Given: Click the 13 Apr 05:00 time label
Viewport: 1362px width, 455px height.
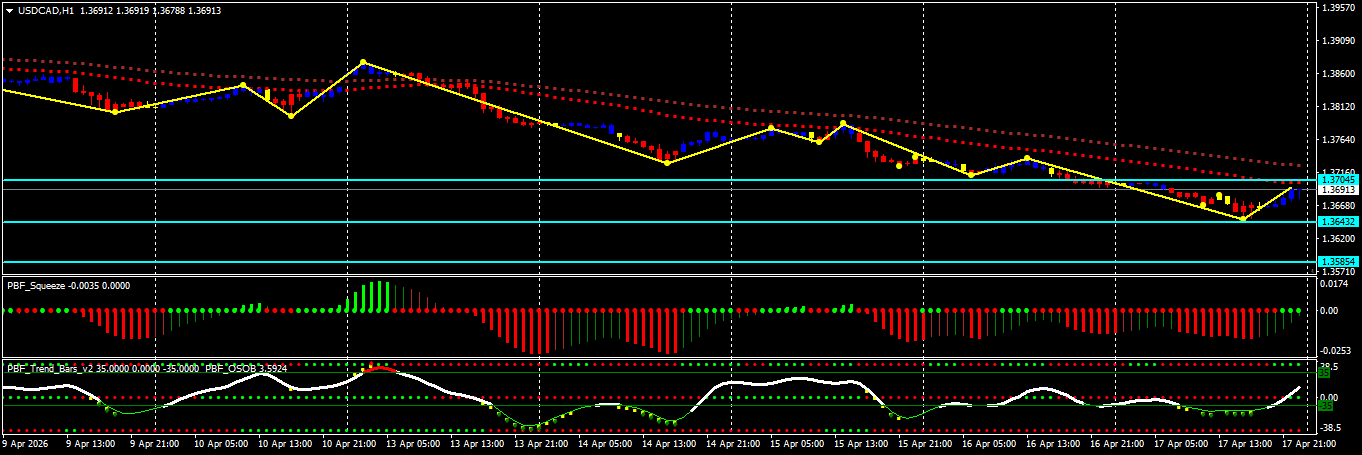Looking at the screenshot, I should coord(411,442).
